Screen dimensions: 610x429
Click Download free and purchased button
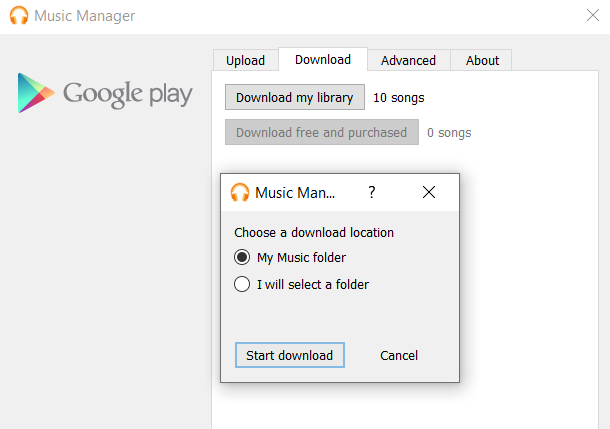321,132
